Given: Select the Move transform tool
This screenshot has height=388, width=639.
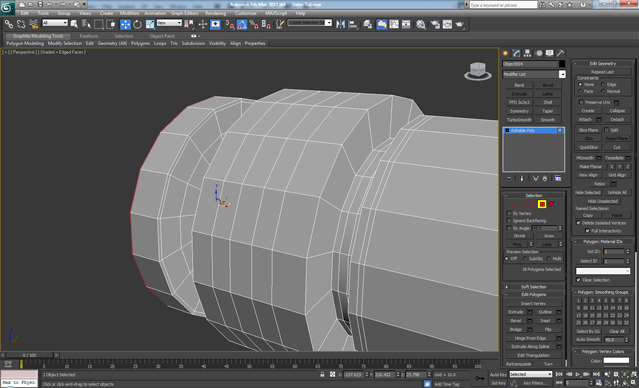Looking at the screenshot, I should (126, 24).
